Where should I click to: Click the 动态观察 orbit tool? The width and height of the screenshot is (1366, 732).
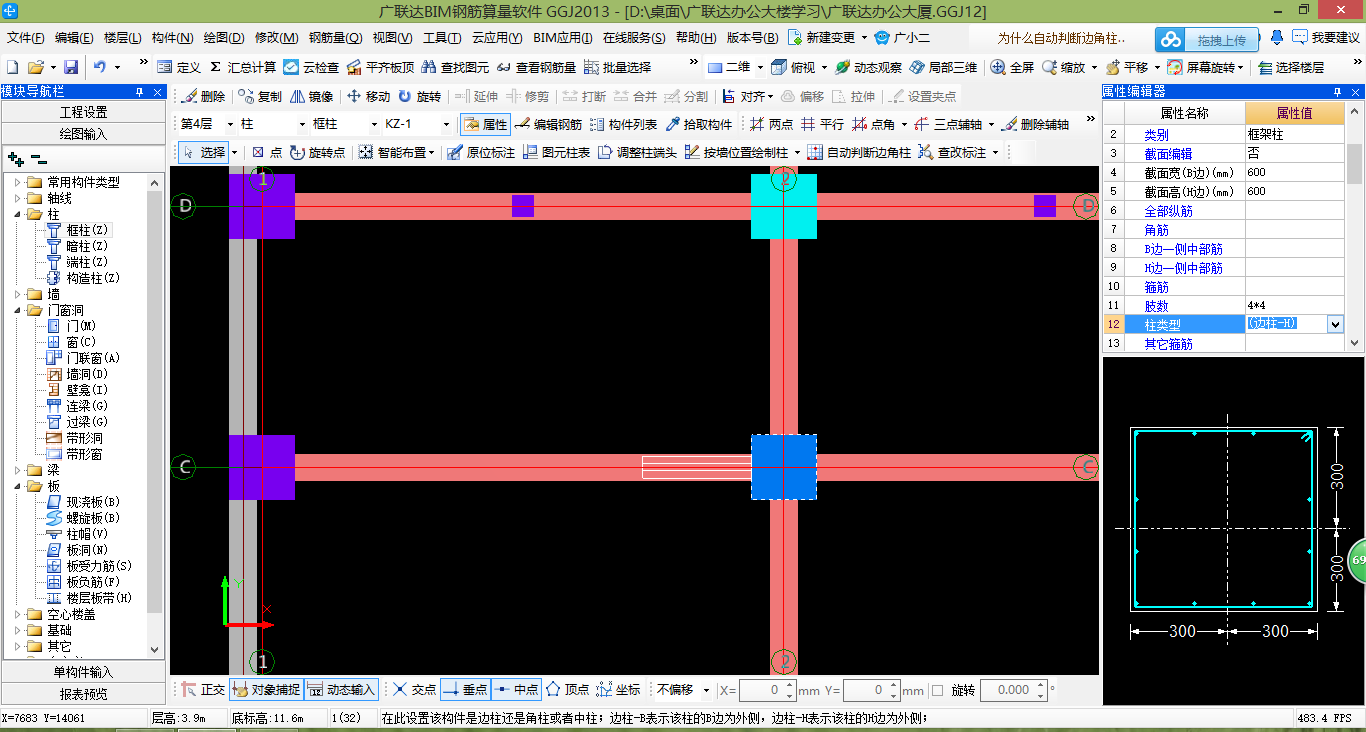coord(868,67)
